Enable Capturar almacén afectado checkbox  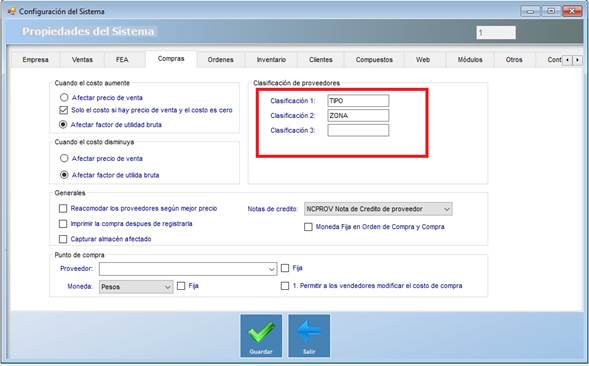click(x=63, y=239)
